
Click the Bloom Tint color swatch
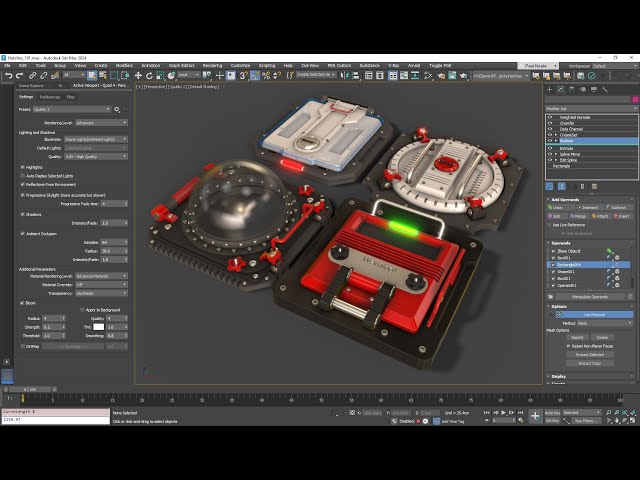tap(99, 327)
